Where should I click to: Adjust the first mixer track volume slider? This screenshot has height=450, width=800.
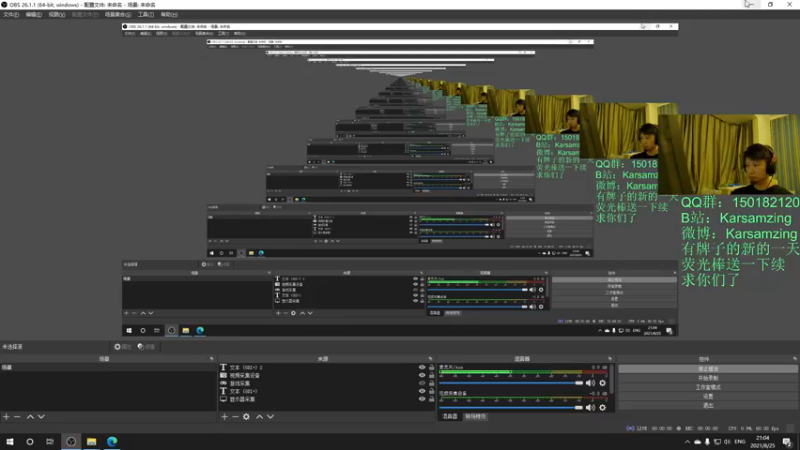click(x=511, y=383)
